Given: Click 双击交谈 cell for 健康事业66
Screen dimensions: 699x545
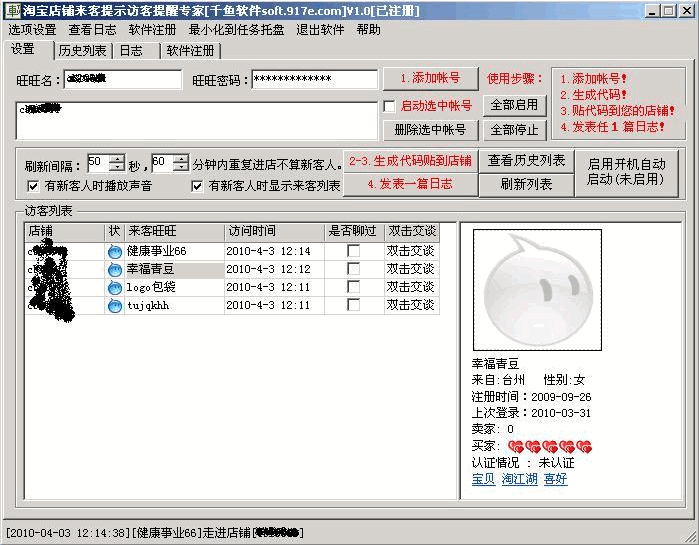Looking at the screenshot, I should click(411, 251).
